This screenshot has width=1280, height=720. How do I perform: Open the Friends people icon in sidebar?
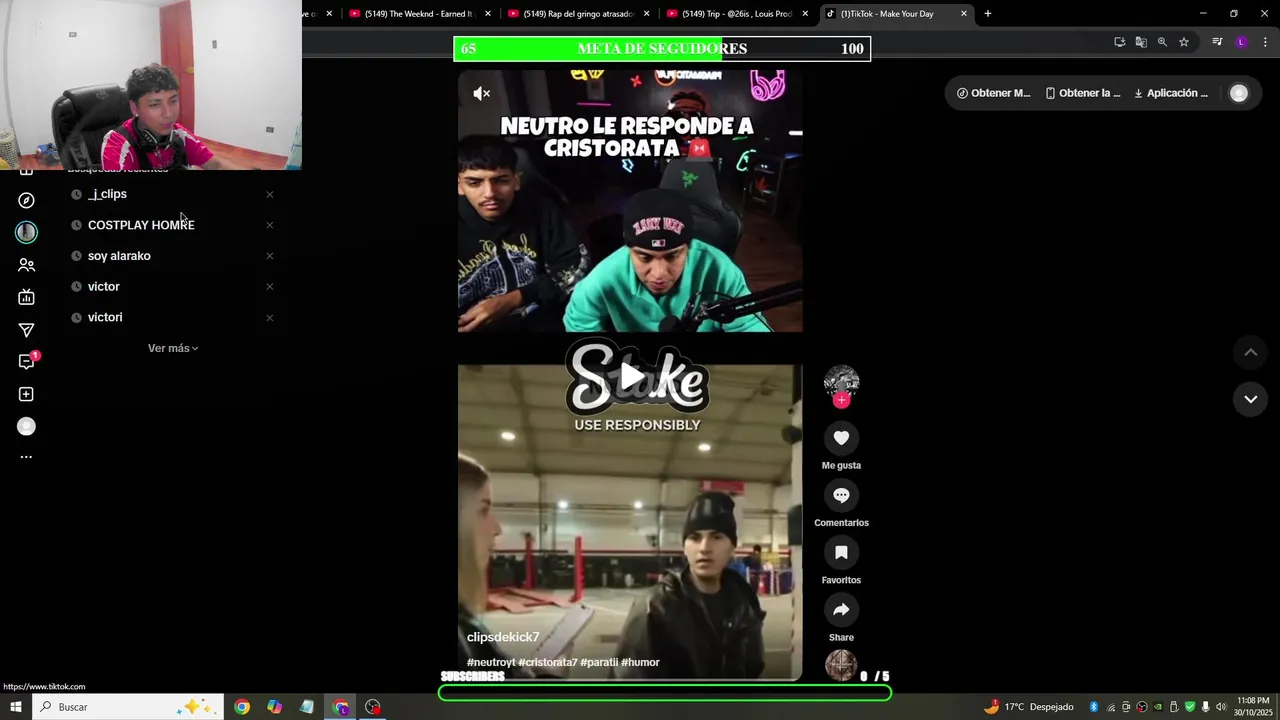point(27,265)
